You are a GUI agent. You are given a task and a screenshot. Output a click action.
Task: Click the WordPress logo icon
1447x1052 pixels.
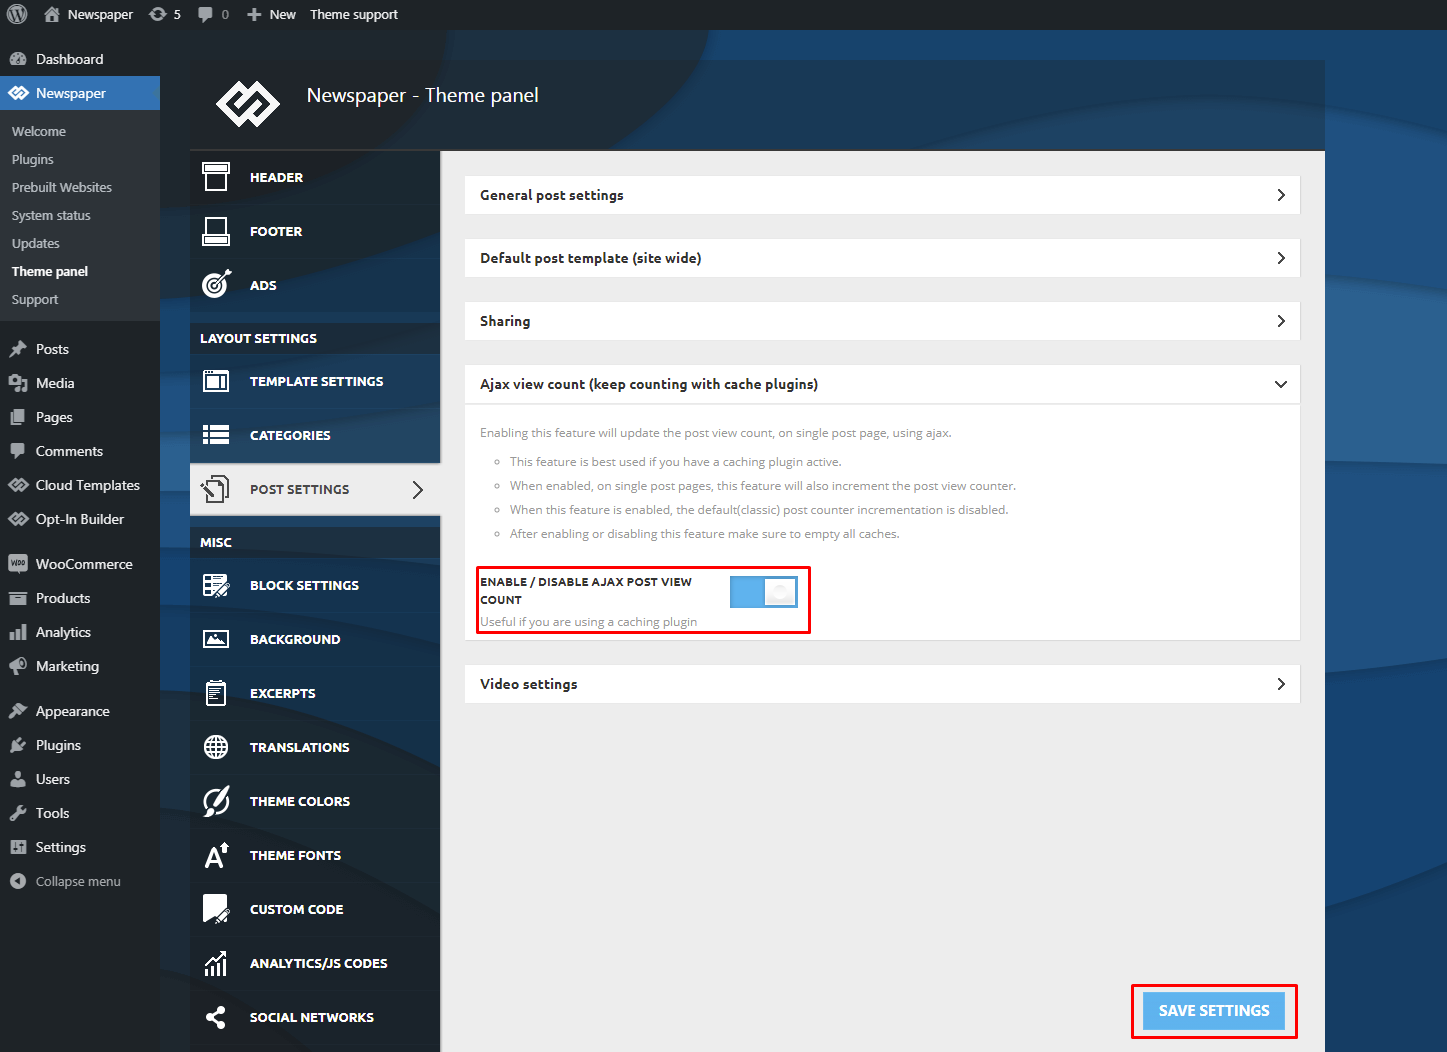[17, 14]
